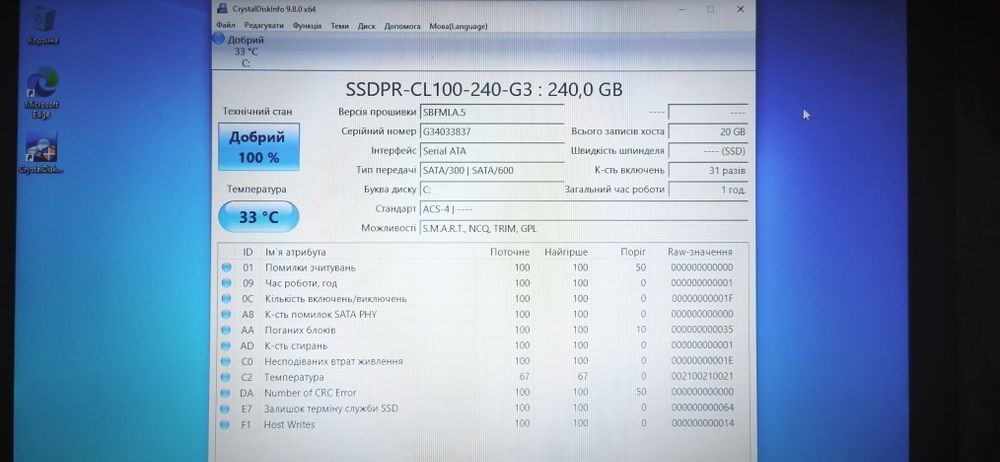Select the К-сть помилок SATA PHY row
This screenshot has height=462, width=1000.
(x=483, y=314)
